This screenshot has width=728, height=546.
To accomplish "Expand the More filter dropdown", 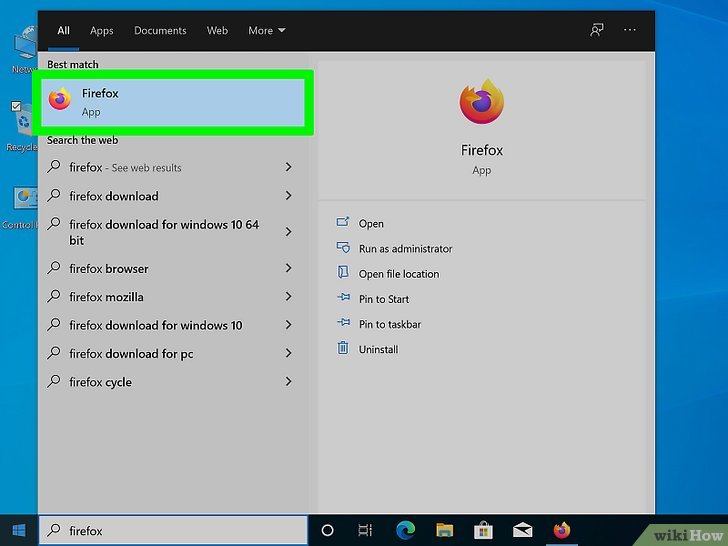I will 267,31.
